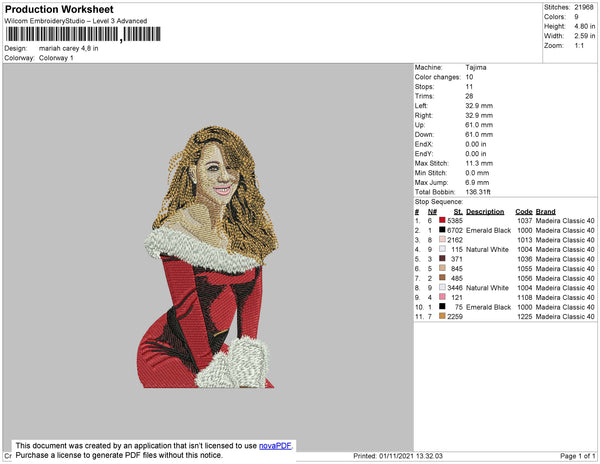Click the Down value 61.0 mm
Screen dimensions: 600x464
479,134
